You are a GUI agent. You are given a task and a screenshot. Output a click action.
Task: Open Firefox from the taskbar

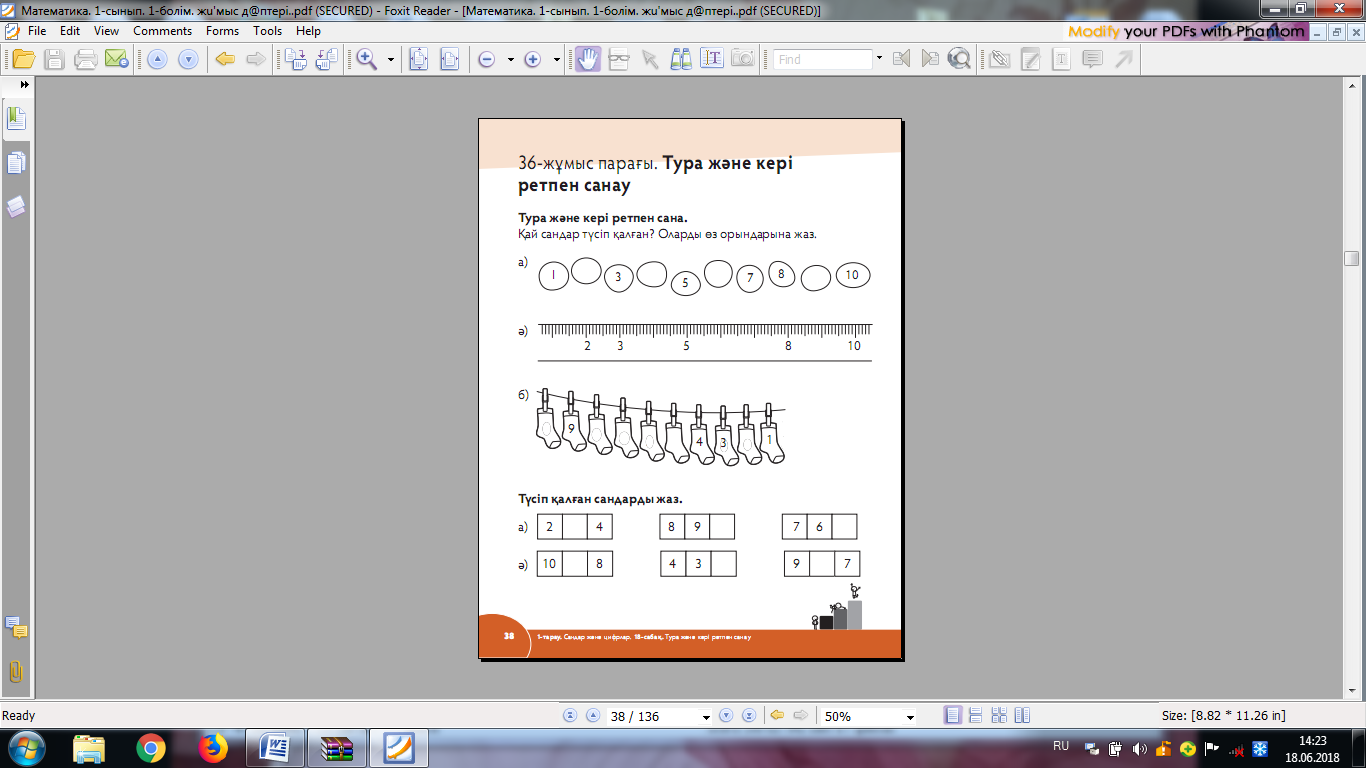click(x=213, y=748)
